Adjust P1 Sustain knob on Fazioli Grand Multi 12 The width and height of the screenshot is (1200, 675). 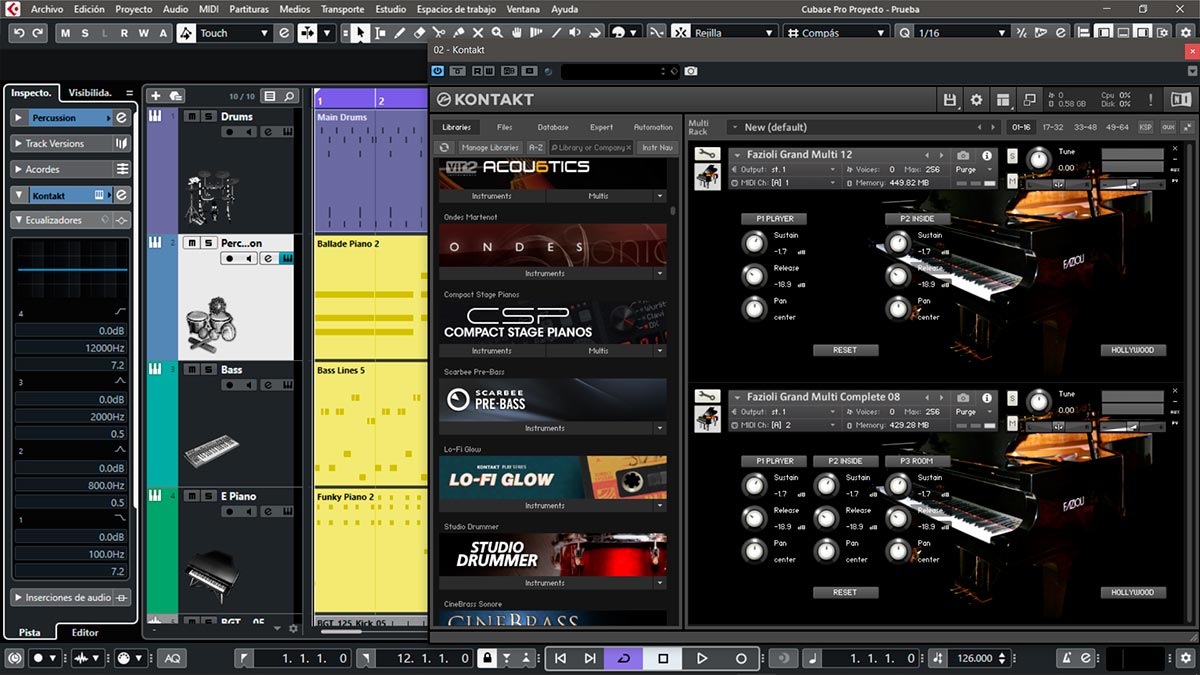[754, 242]
